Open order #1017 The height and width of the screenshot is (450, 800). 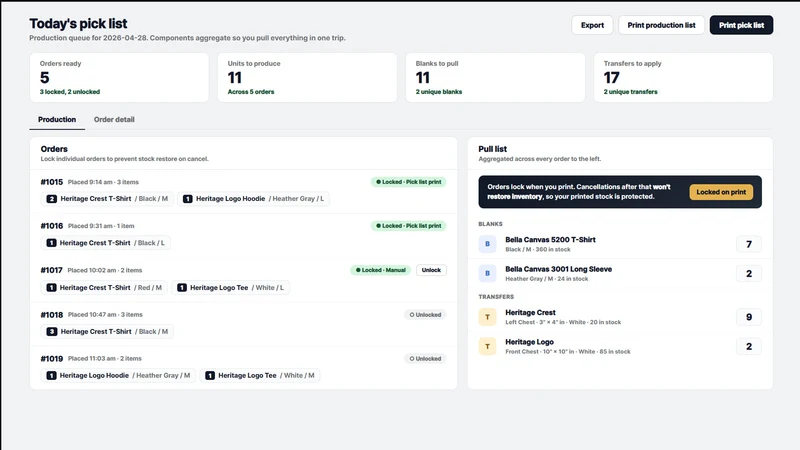[x=52, y=270]
